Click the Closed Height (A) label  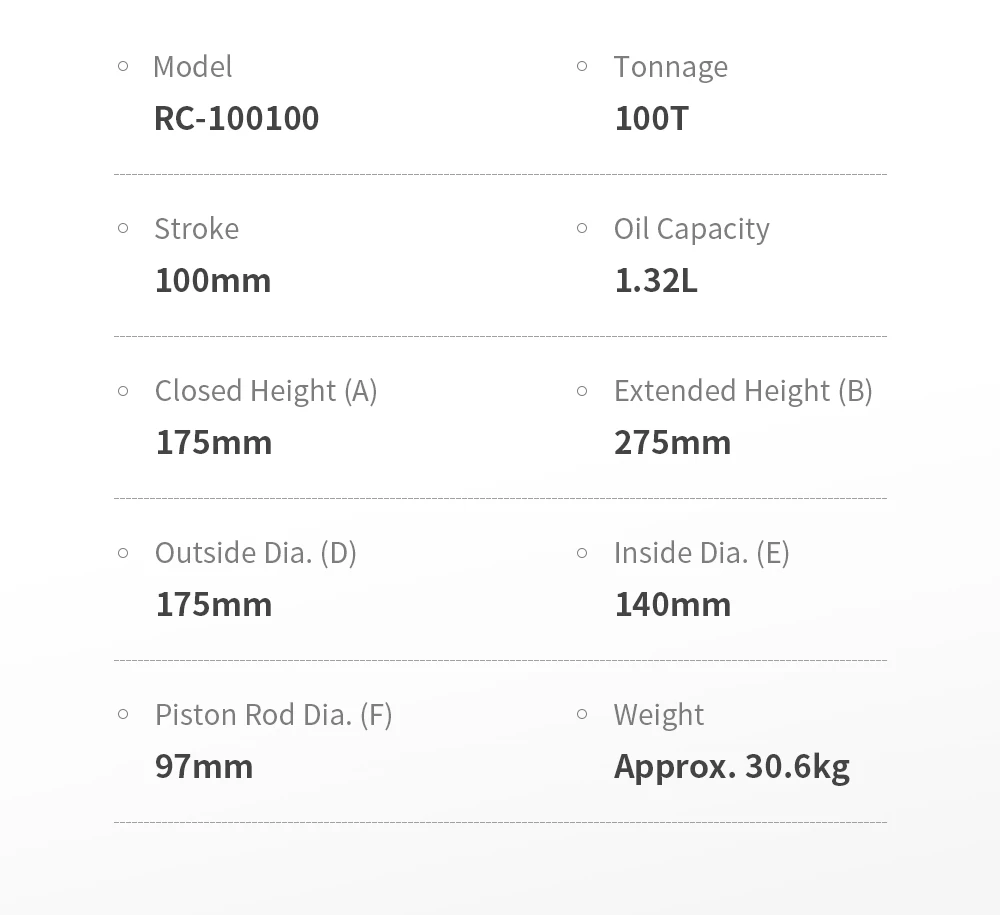click(x=265, y=390)
